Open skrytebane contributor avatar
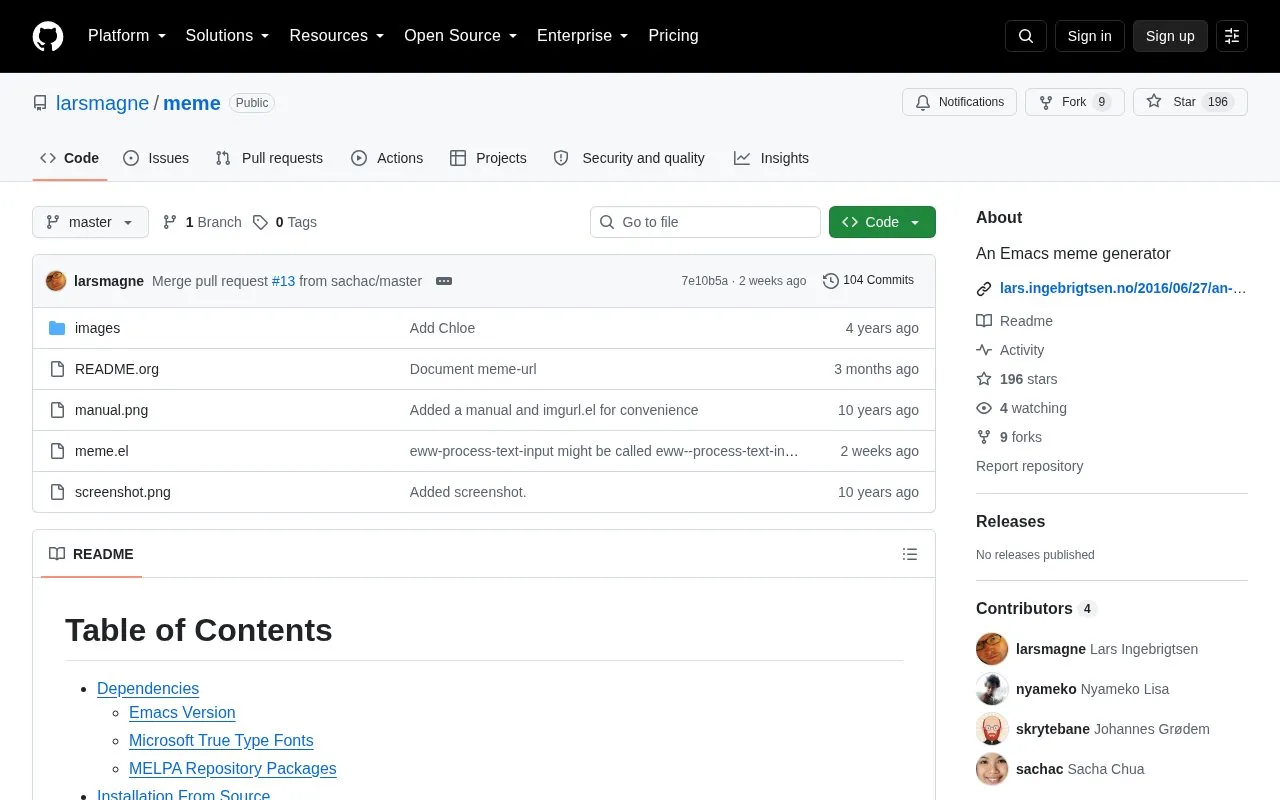 [992, 729]
